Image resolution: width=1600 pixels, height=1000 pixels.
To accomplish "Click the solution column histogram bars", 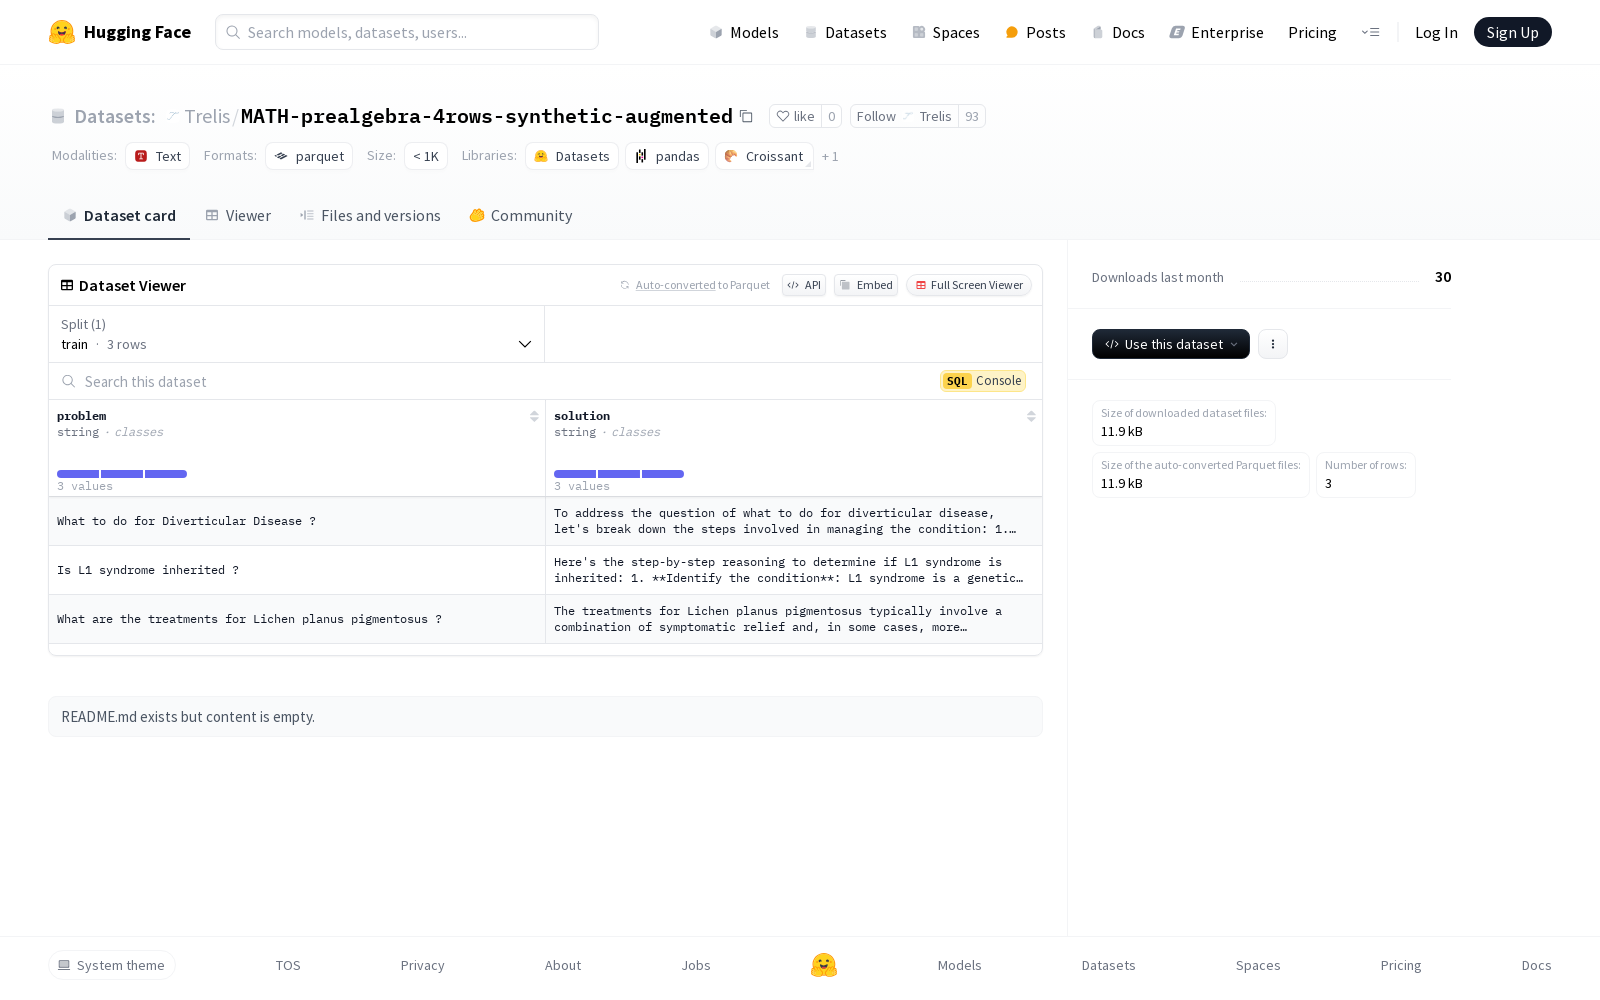I will [619, 474].
